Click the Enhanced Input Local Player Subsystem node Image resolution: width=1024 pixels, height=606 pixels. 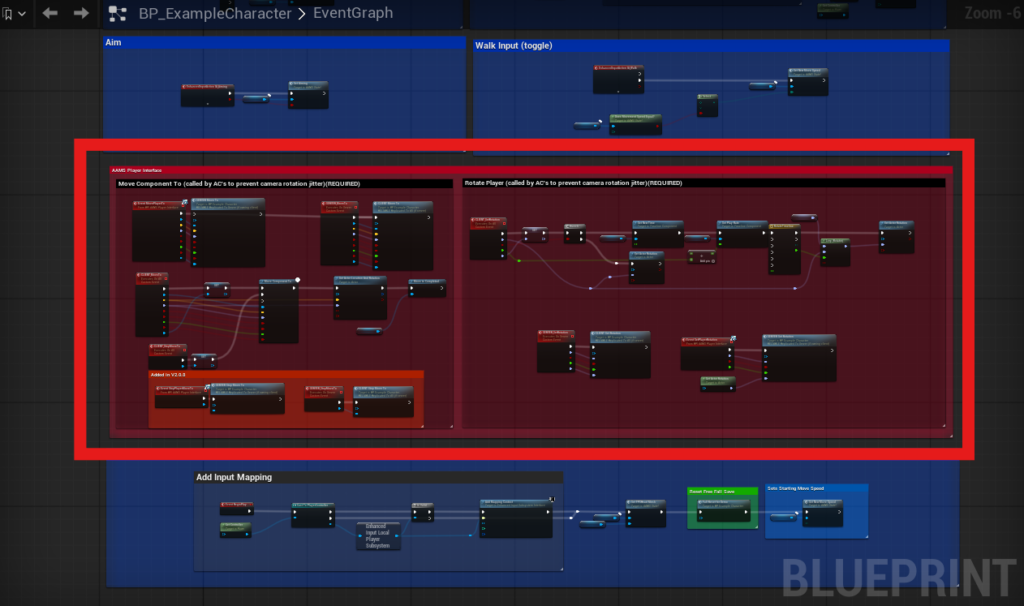tap(379, 535)
